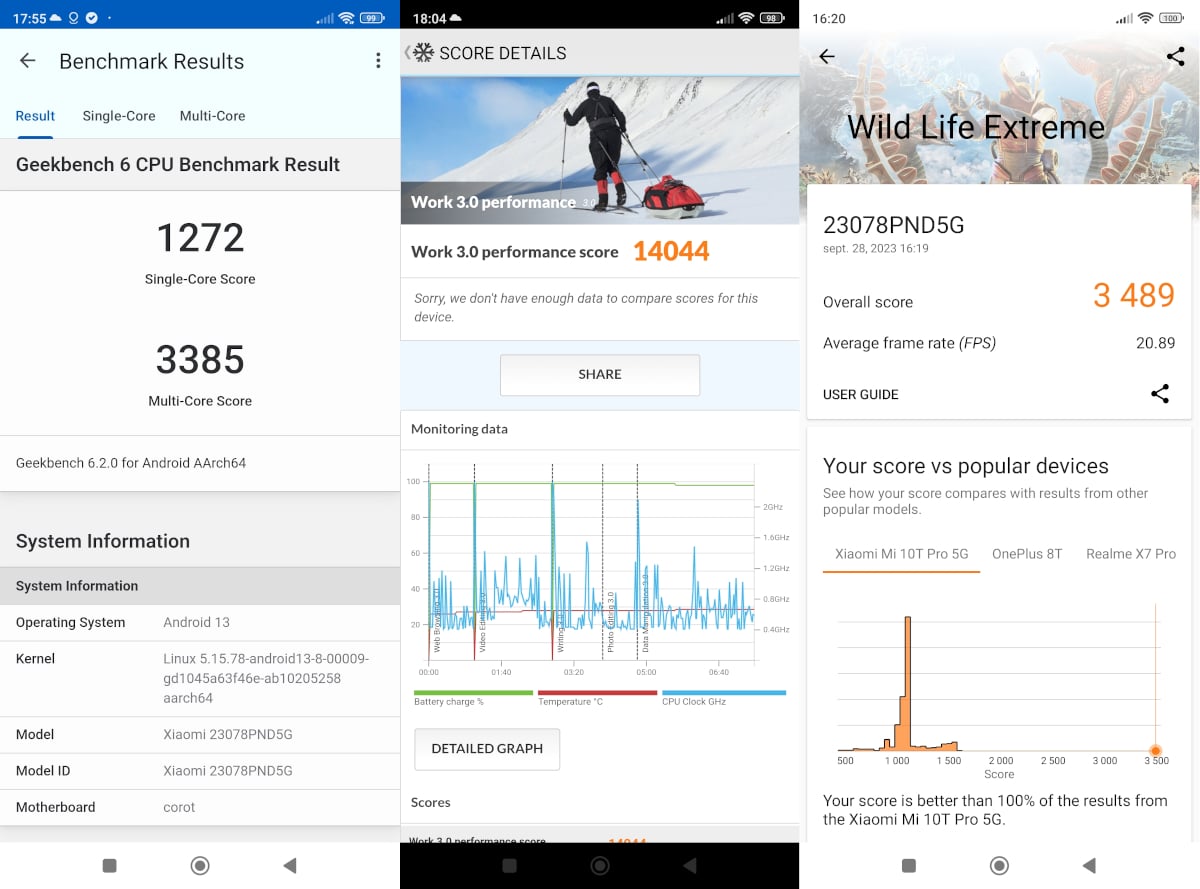Open the Work 3.0 performance skier banner
The width and height of the screenshot is (1200, 889).
tap(600, 150)
